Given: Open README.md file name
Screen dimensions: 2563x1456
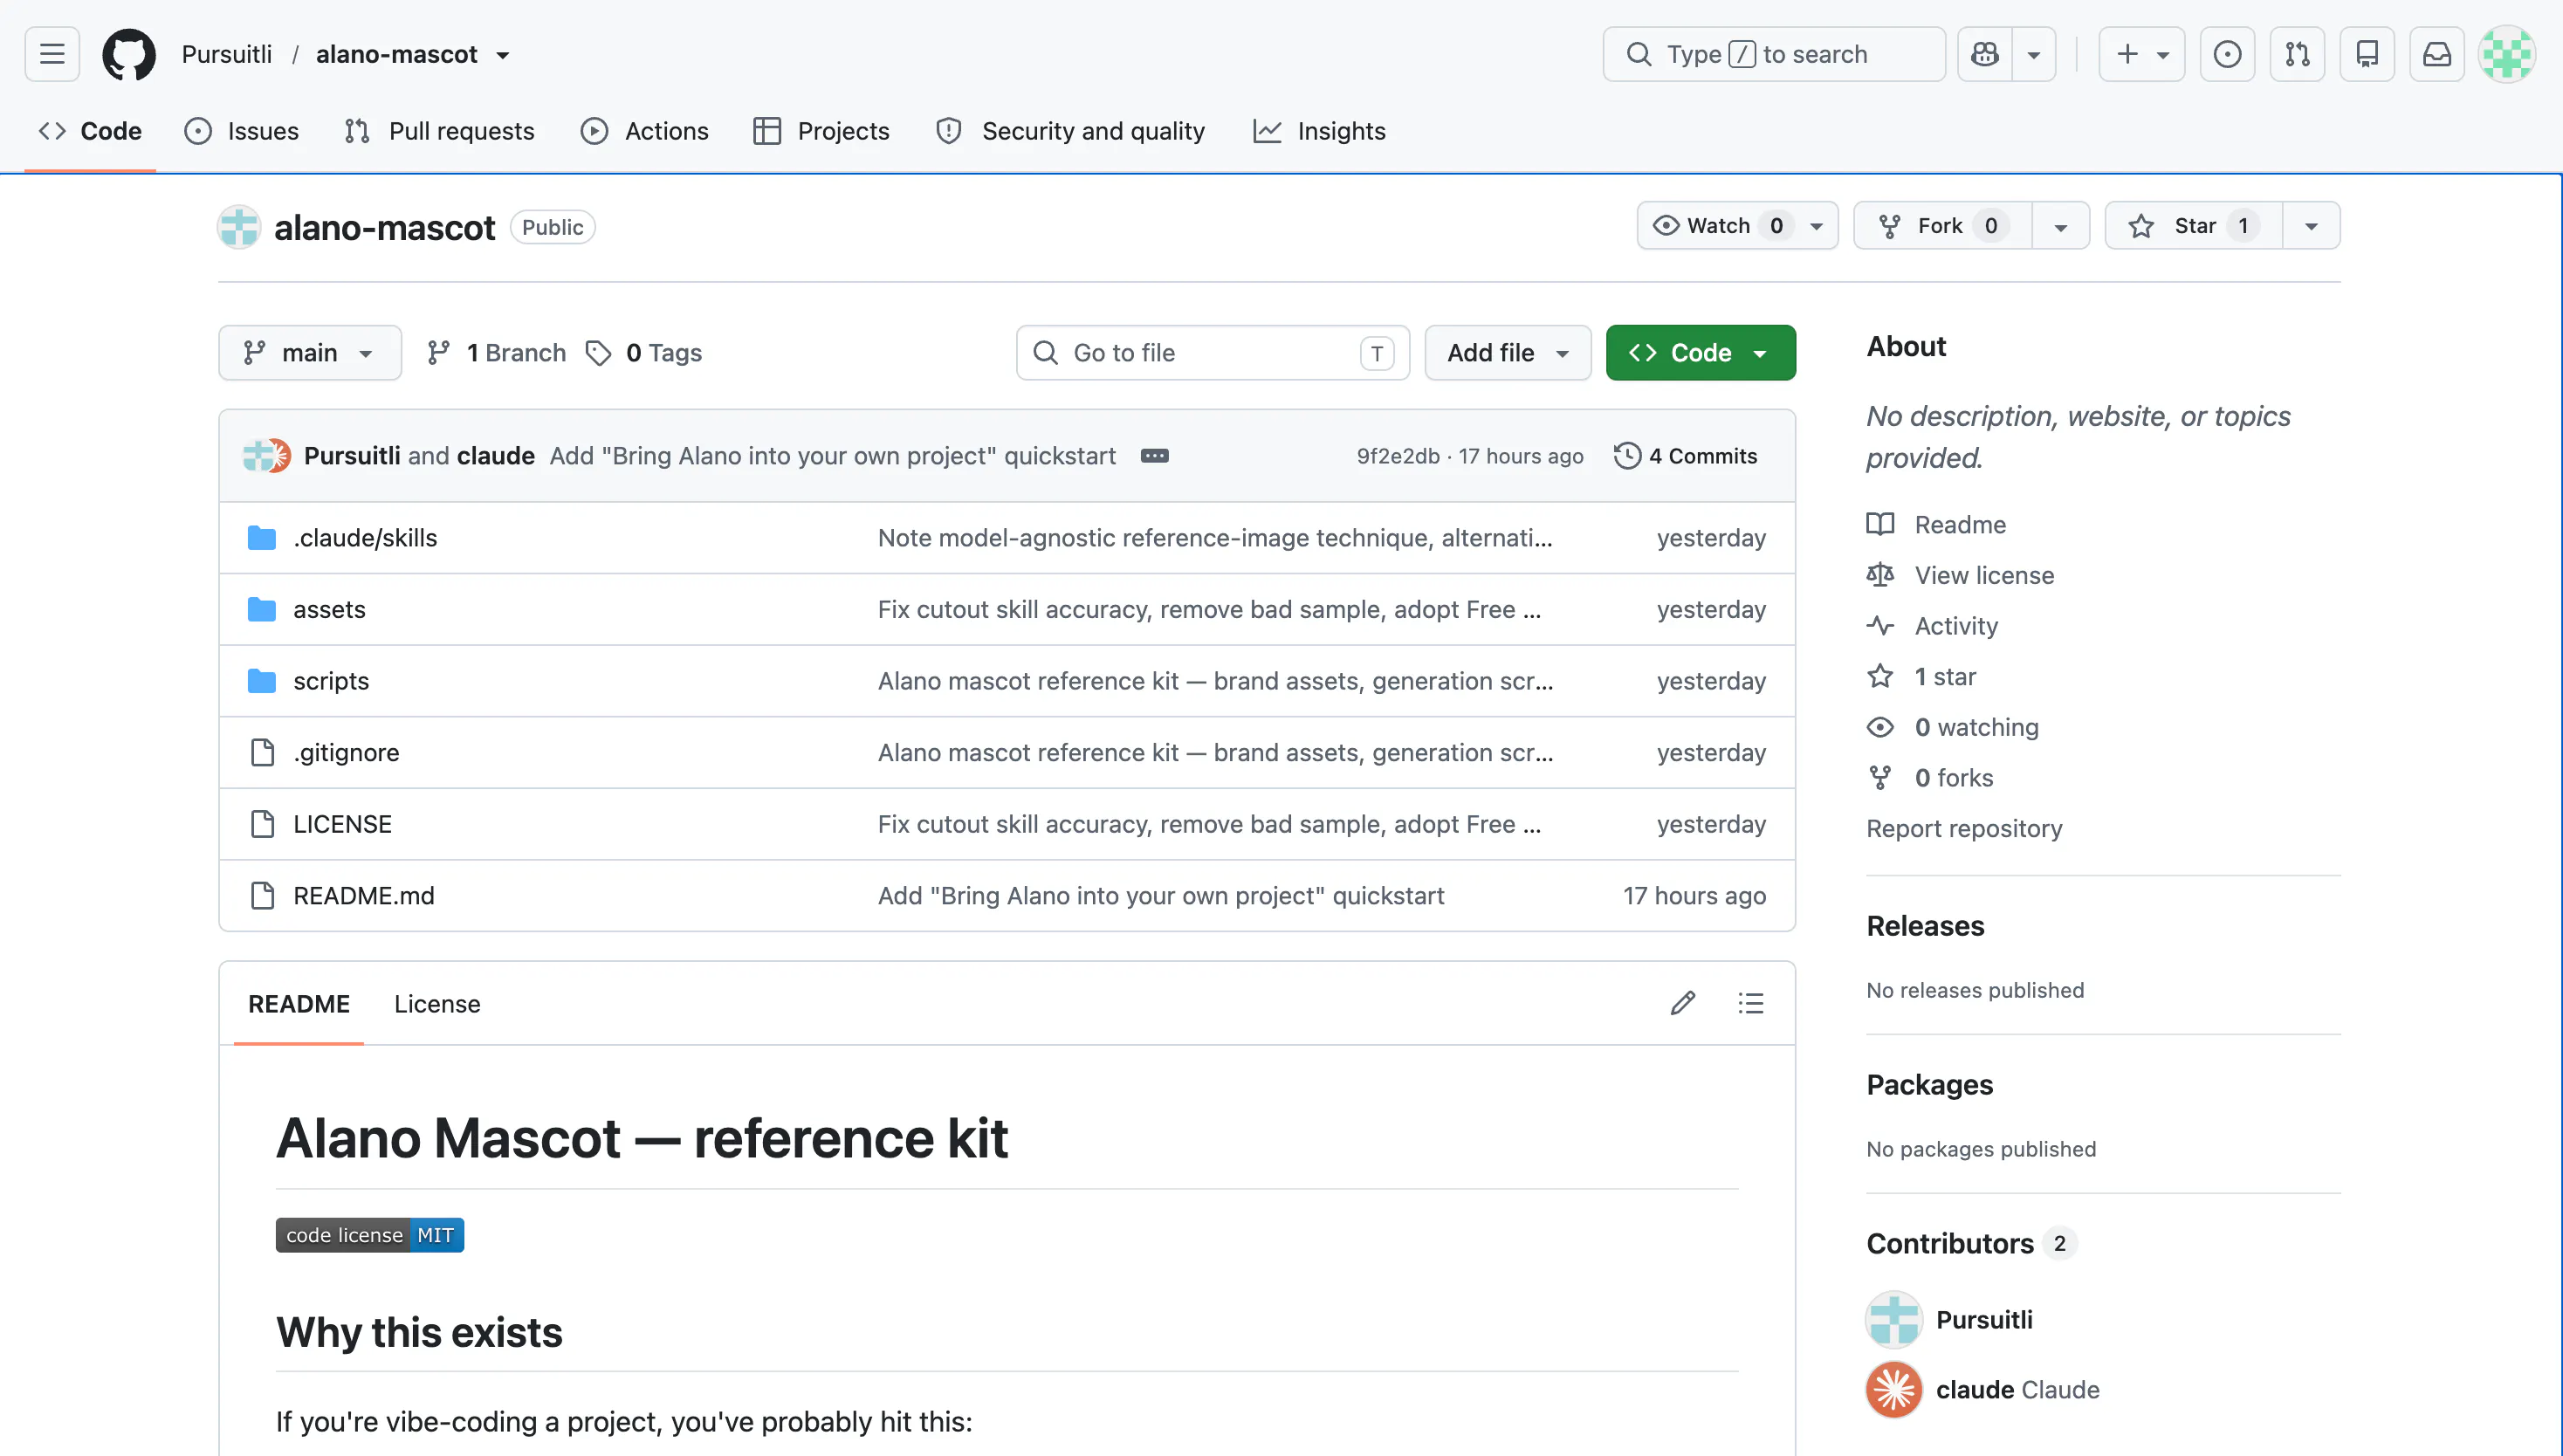Looking at the screenshot, I should pos(364,895).
